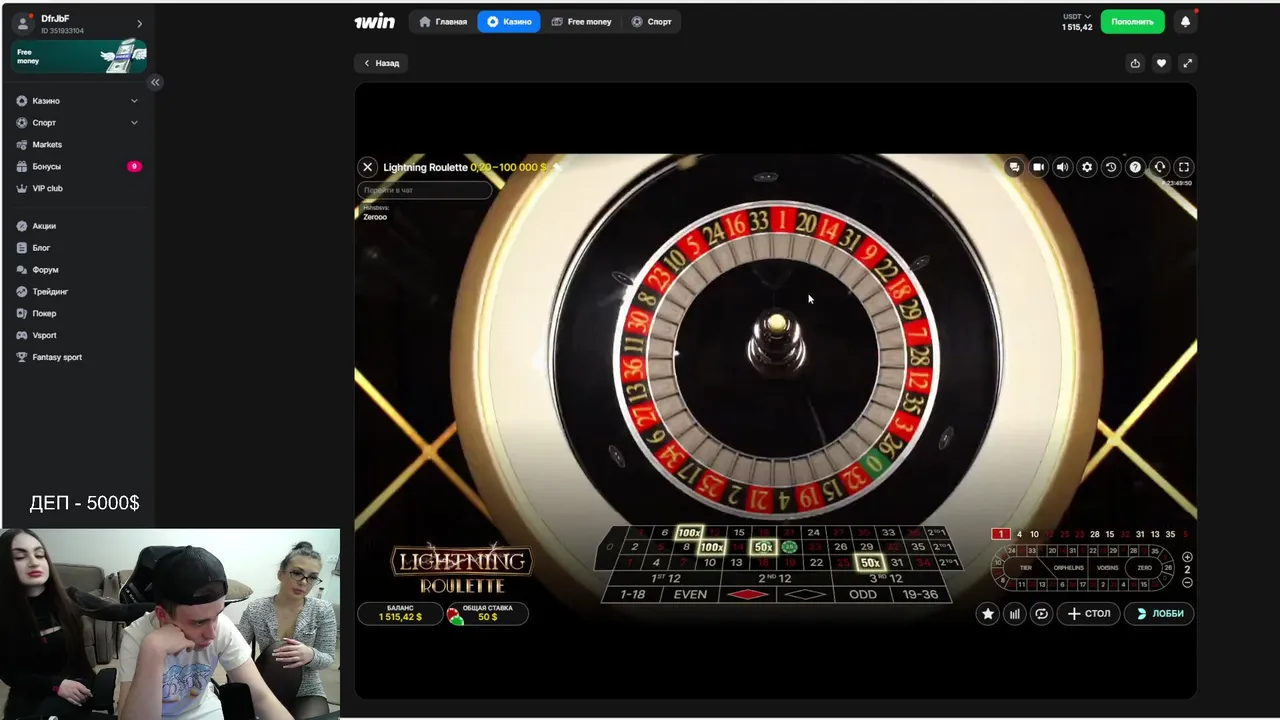Screen dimensions: 1280x720
Task: Expand game frame with arrows icon
Action: click(x=1187, y=63)
